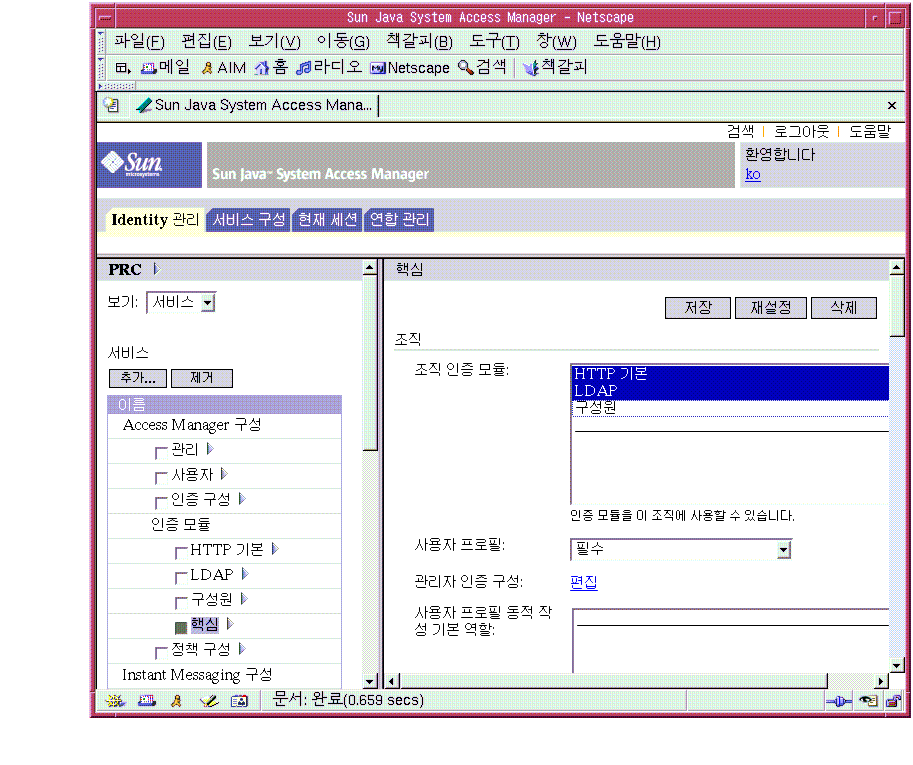
Task: Open Composer from the status bar icon
Action: [208, 701]
